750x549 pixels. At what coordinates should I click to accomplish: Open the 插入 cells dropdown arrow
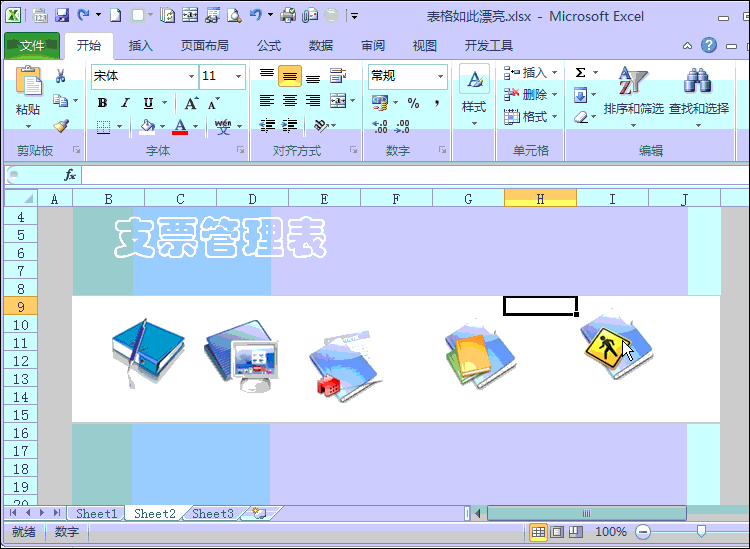coord(554,73)
